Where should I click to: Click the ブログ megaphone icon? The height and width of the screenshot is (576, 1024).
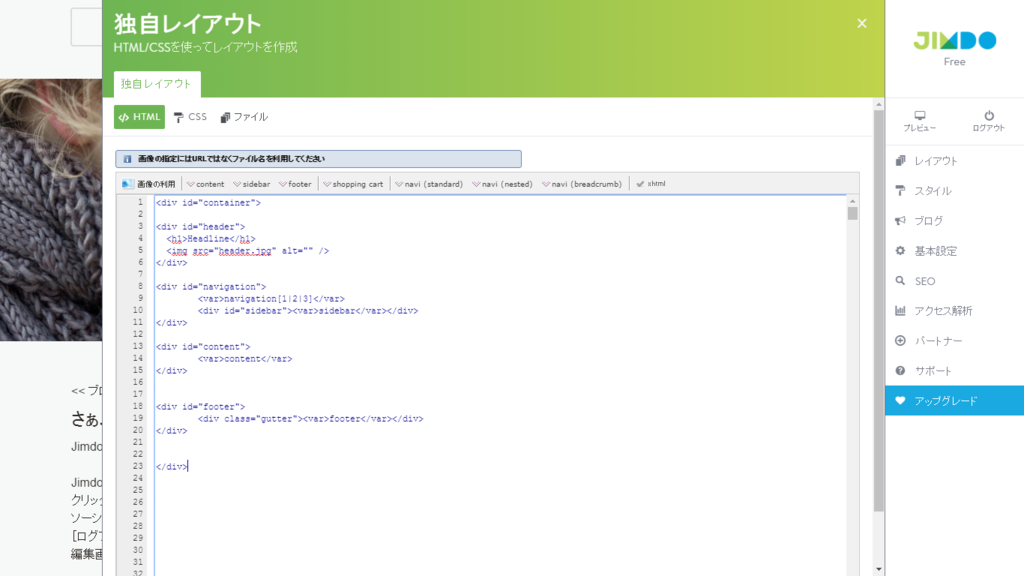[901, 221]
